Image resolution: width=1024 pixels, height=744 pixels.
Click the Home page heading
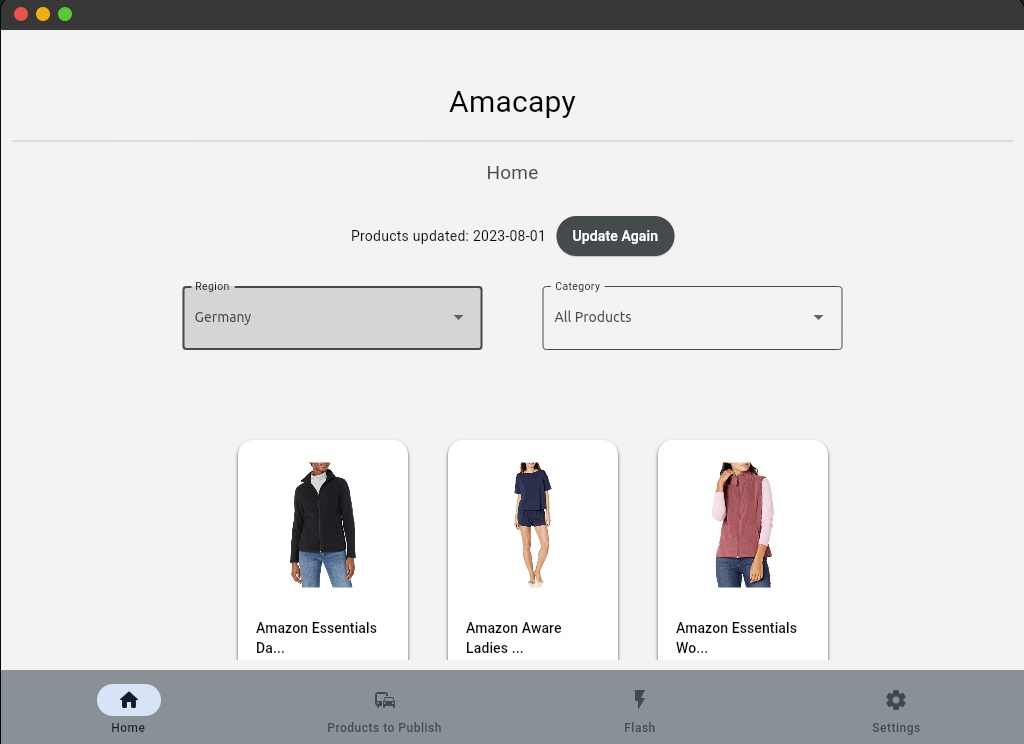513,172
